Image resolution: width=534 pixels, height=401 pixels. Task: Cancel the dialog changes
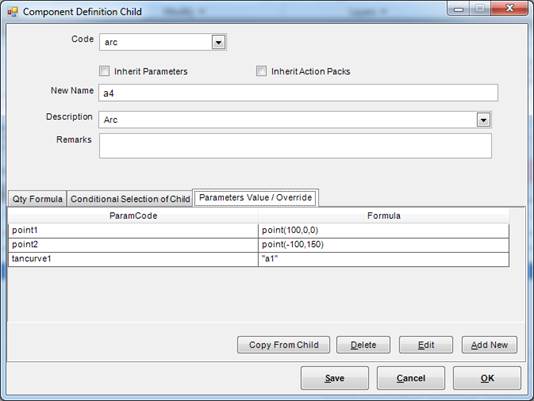(411, 378)
